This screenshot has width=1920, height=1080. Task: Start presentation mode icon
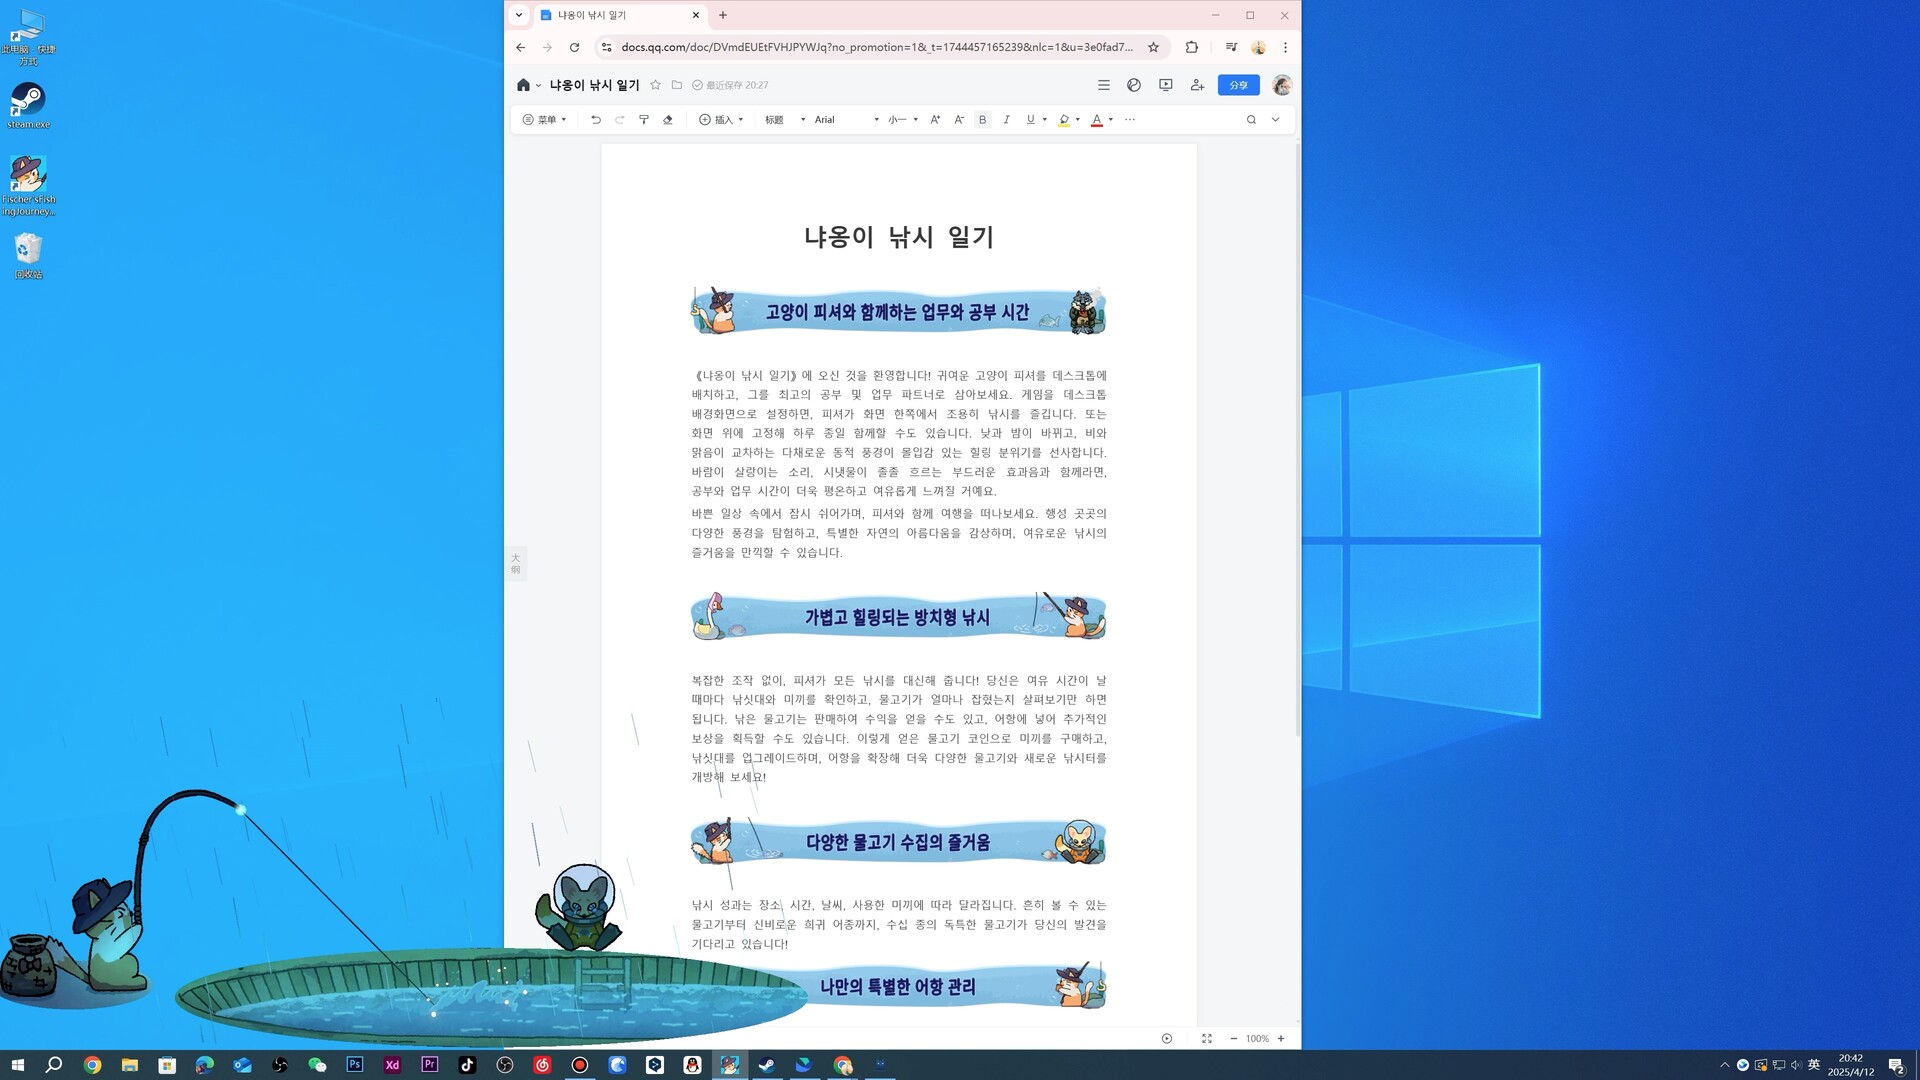(1166, 85)
